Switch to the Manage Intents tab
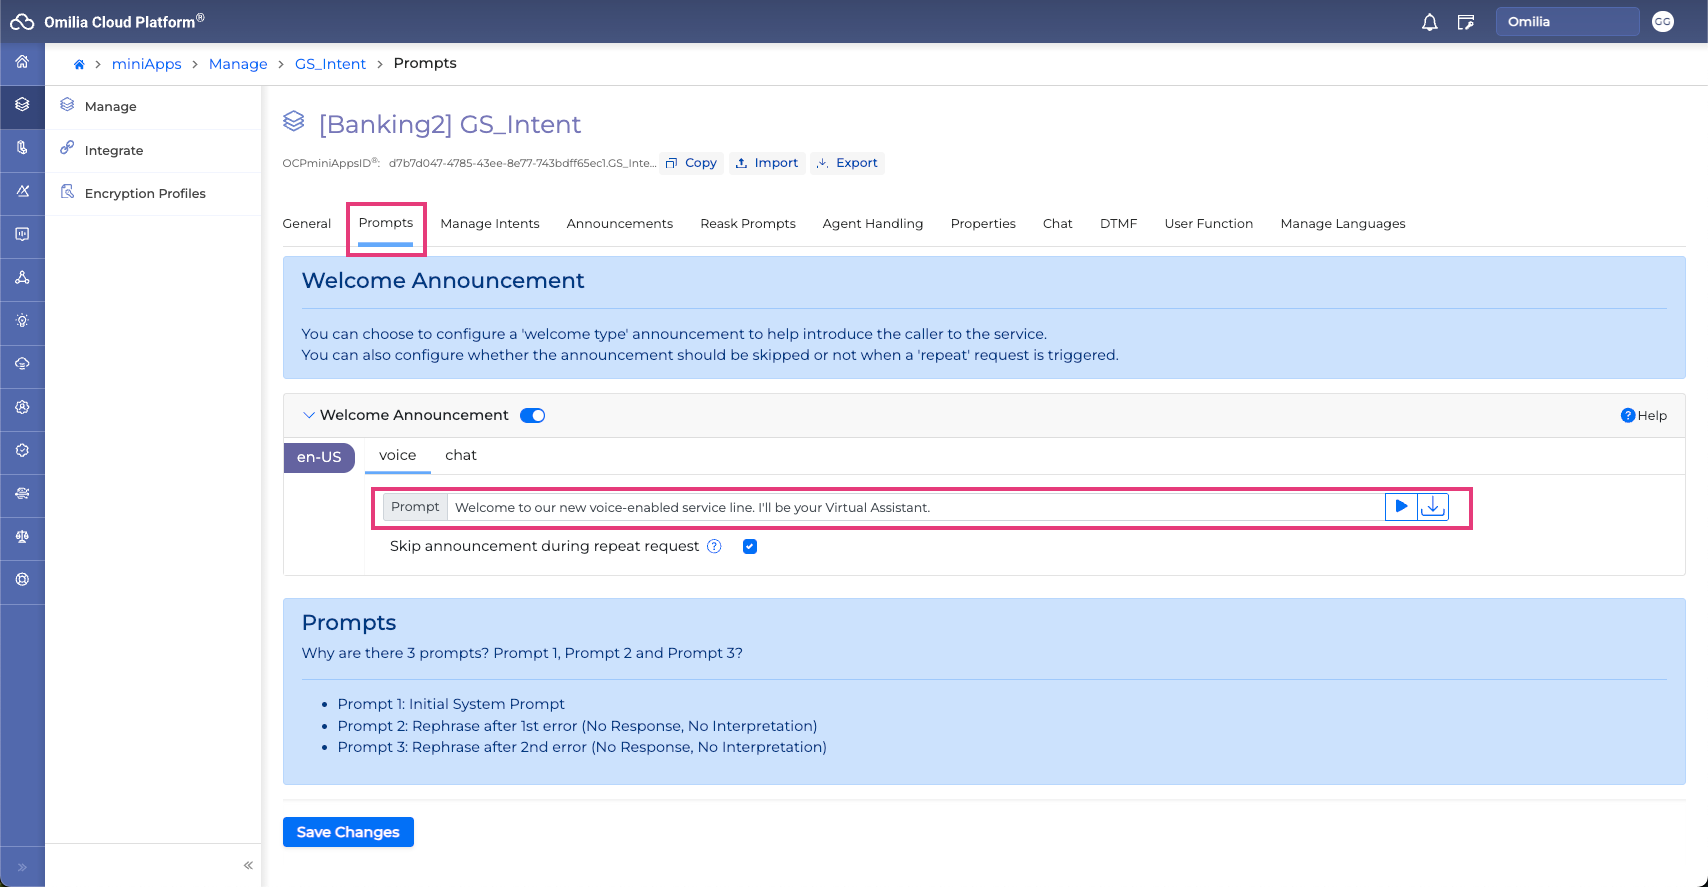 (x=489, y=224)
